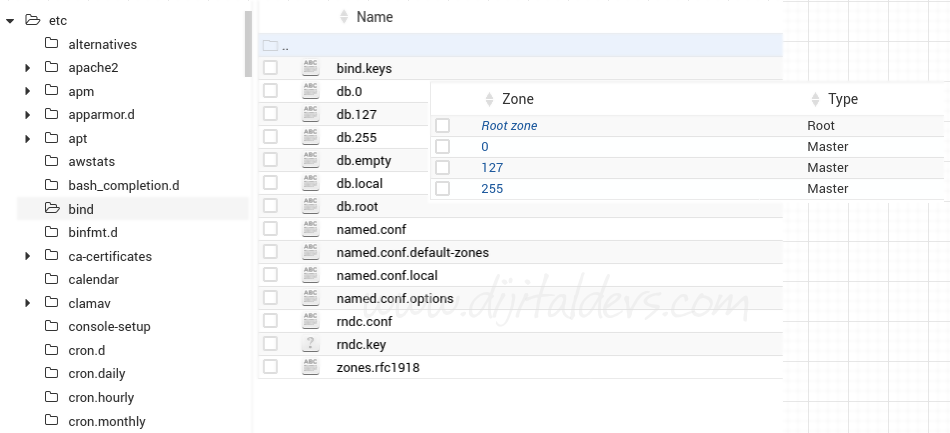The image size is (950, 433).
Task: Expand the clamav folder node
Action: coord(28,303)
